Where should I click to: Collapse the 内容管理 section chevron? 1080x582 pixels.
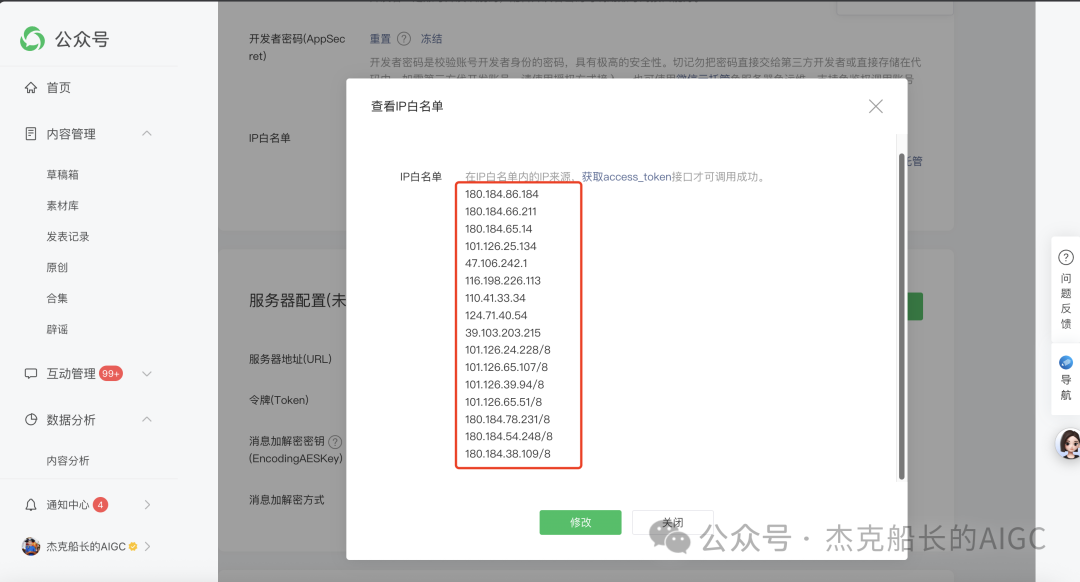(x=147, y=133)
